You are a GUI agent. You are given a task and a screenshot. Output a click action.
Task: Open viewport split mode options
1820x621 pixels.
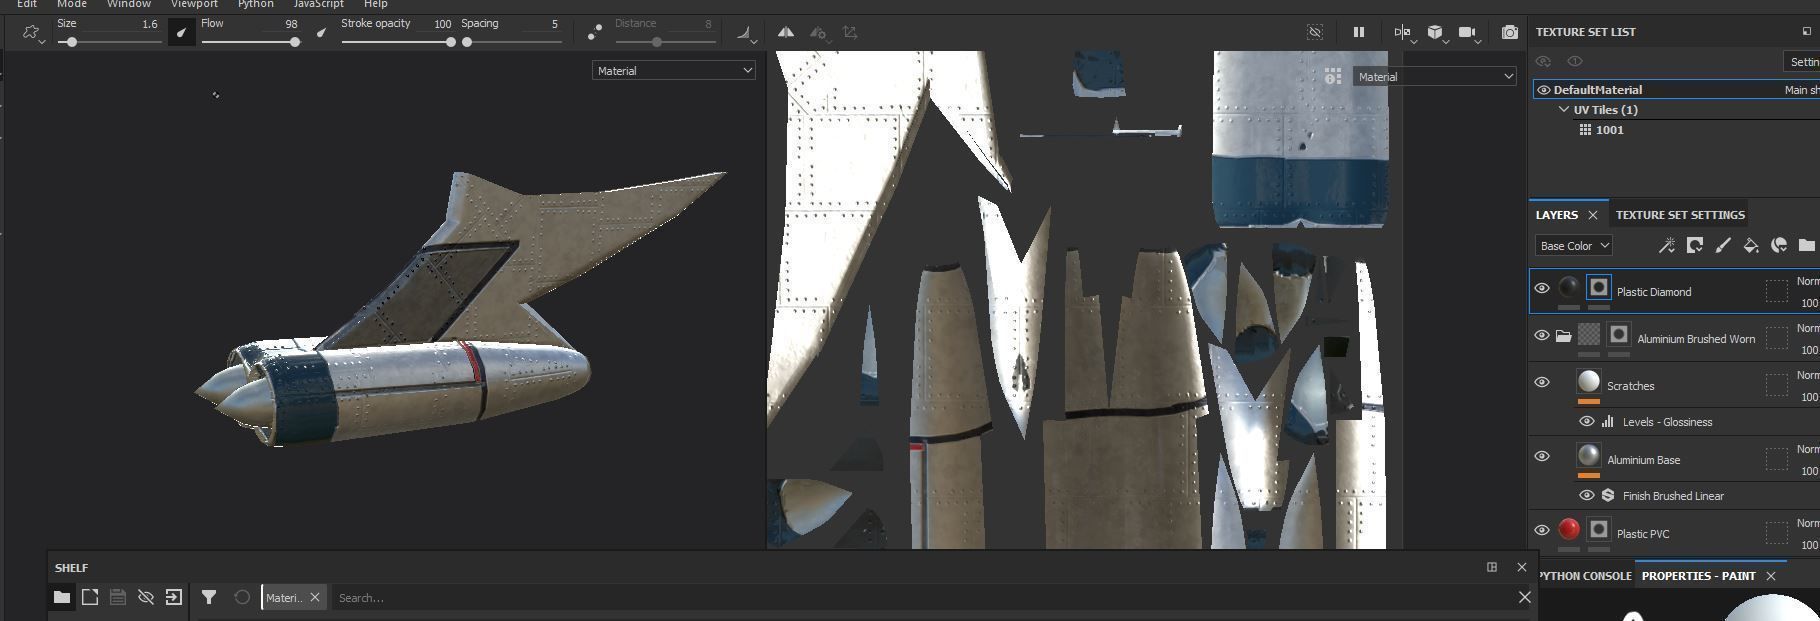pos(1403,33)
